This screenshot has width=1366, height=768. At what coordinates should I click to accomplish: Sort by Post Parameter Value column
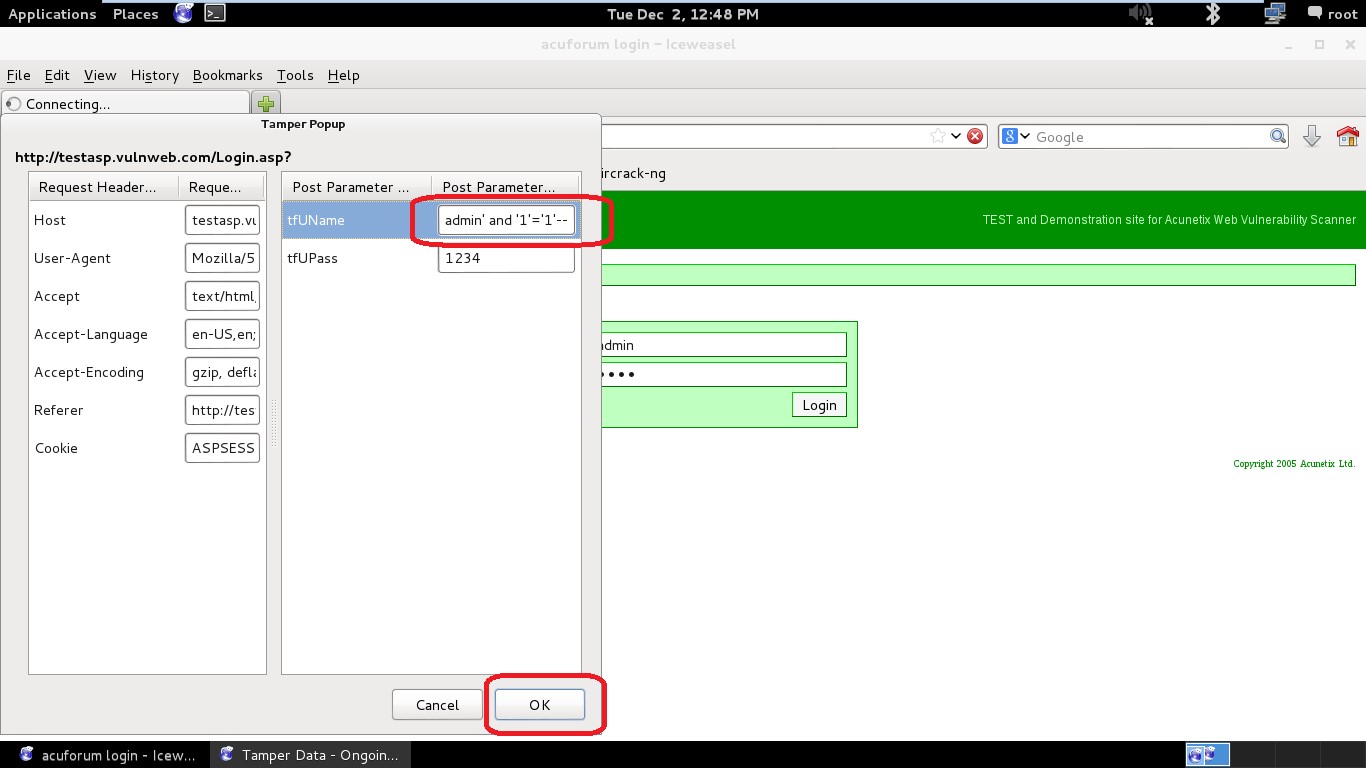pyautogui.click(x=505, y=187)
